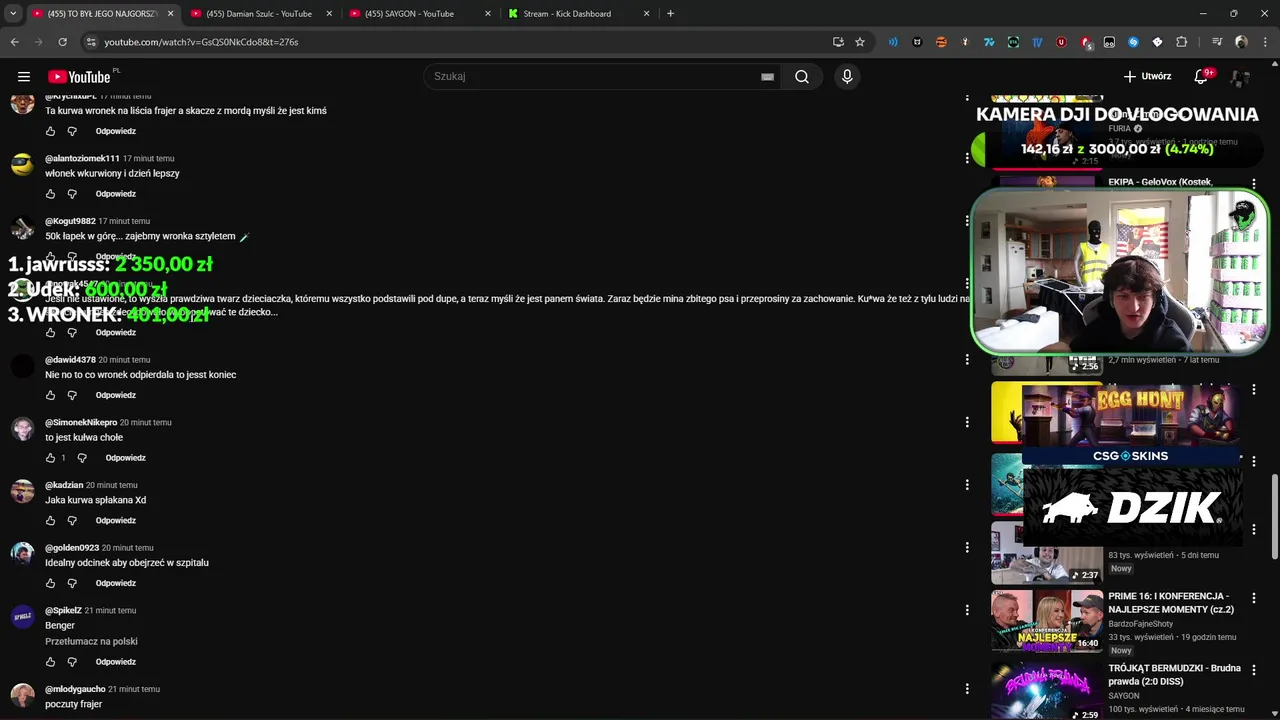Go back to the previous page

pos(14,42)
